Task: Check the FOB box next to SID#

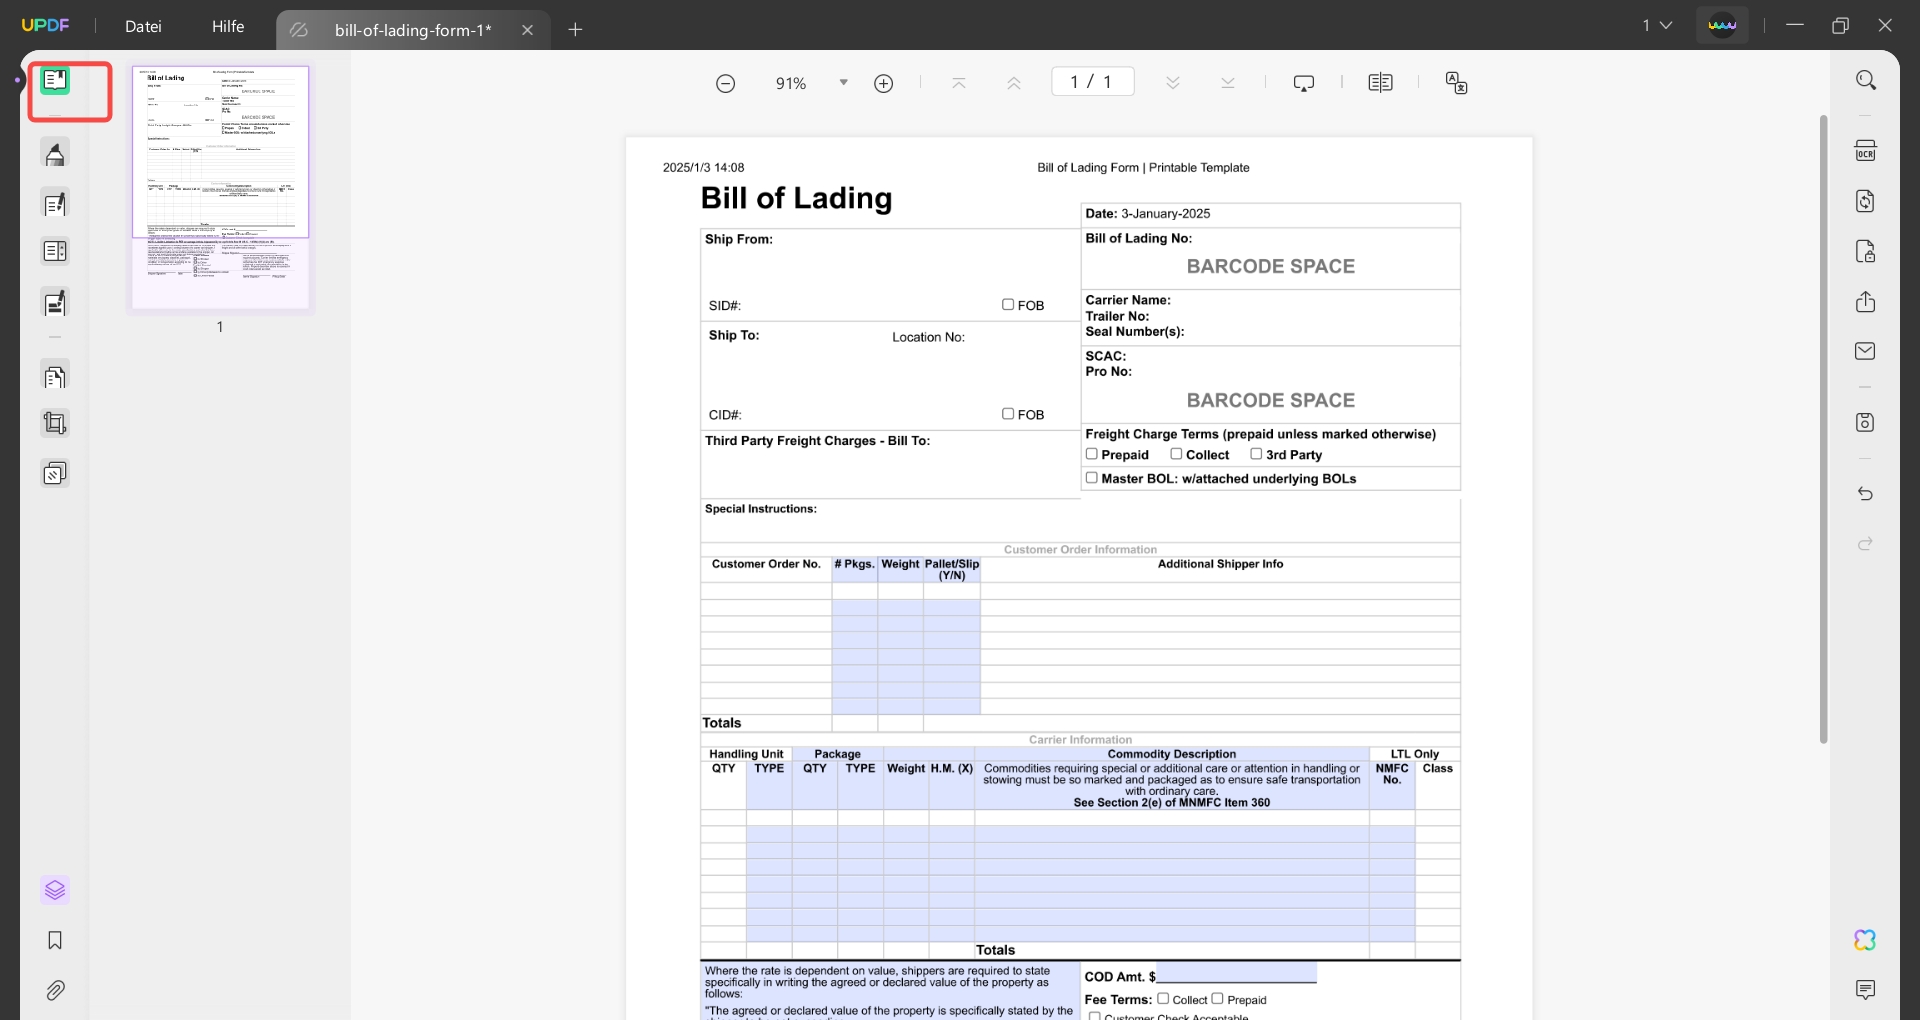Action: pos(1008,305)
